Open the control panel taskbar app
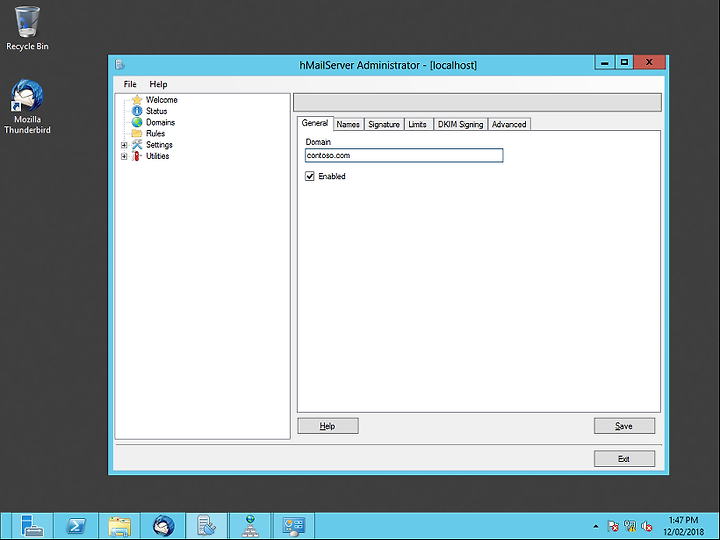Image resolution: width=720 pixels, height=540 pixels. (x=294, y=526)
